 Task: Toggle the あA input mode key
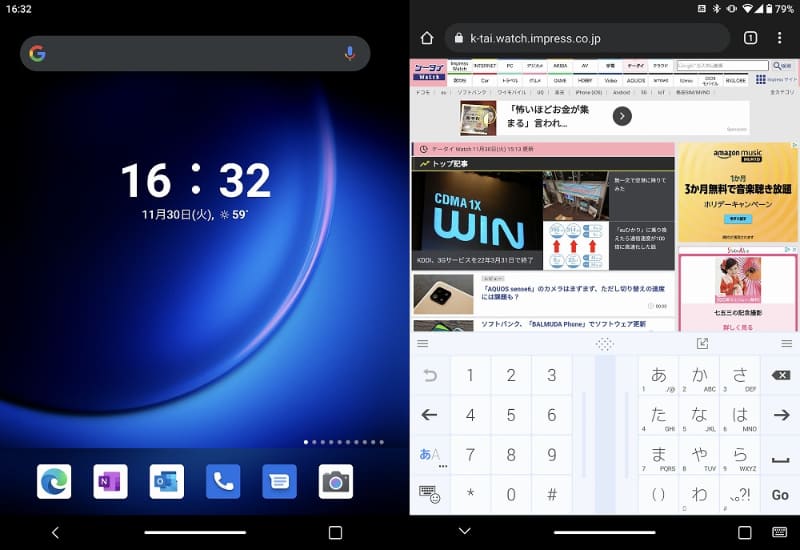click(430, 455)
